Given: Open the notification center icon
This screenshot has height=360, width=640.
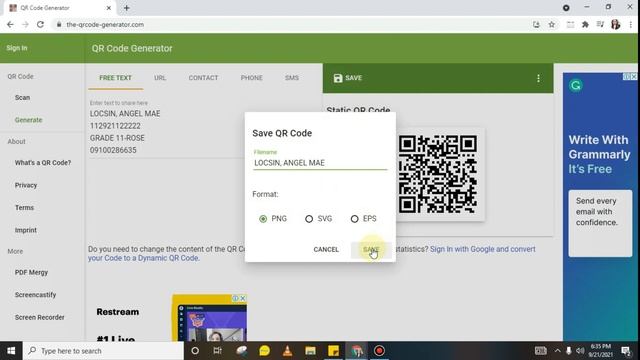Looking at the screenshot, I should (625, 351).
